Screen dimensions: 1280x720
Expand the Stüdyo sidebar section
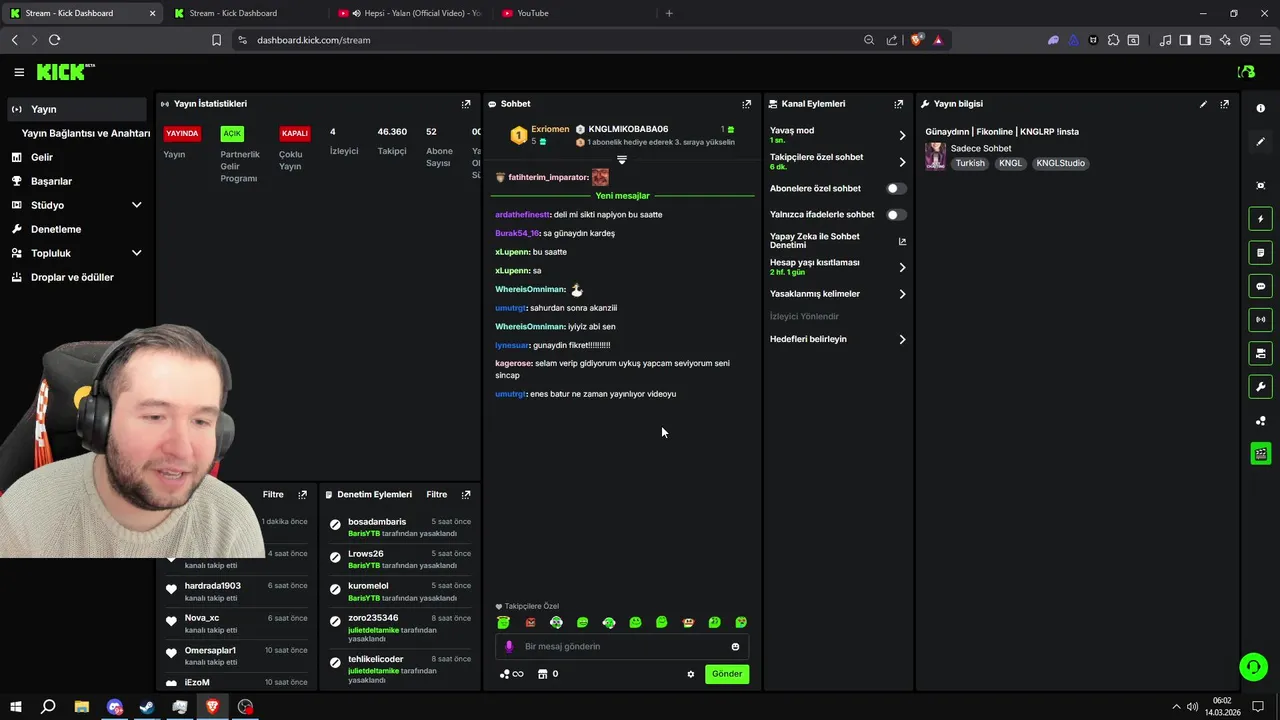(137, 205)
